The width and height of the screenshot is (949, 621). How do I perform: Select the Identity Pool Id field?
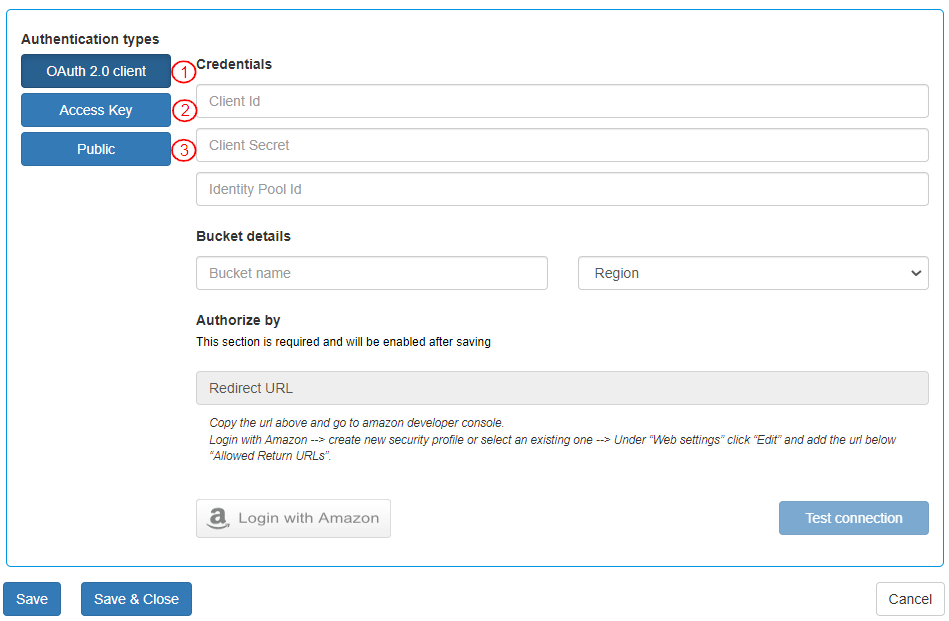(562, 188)
